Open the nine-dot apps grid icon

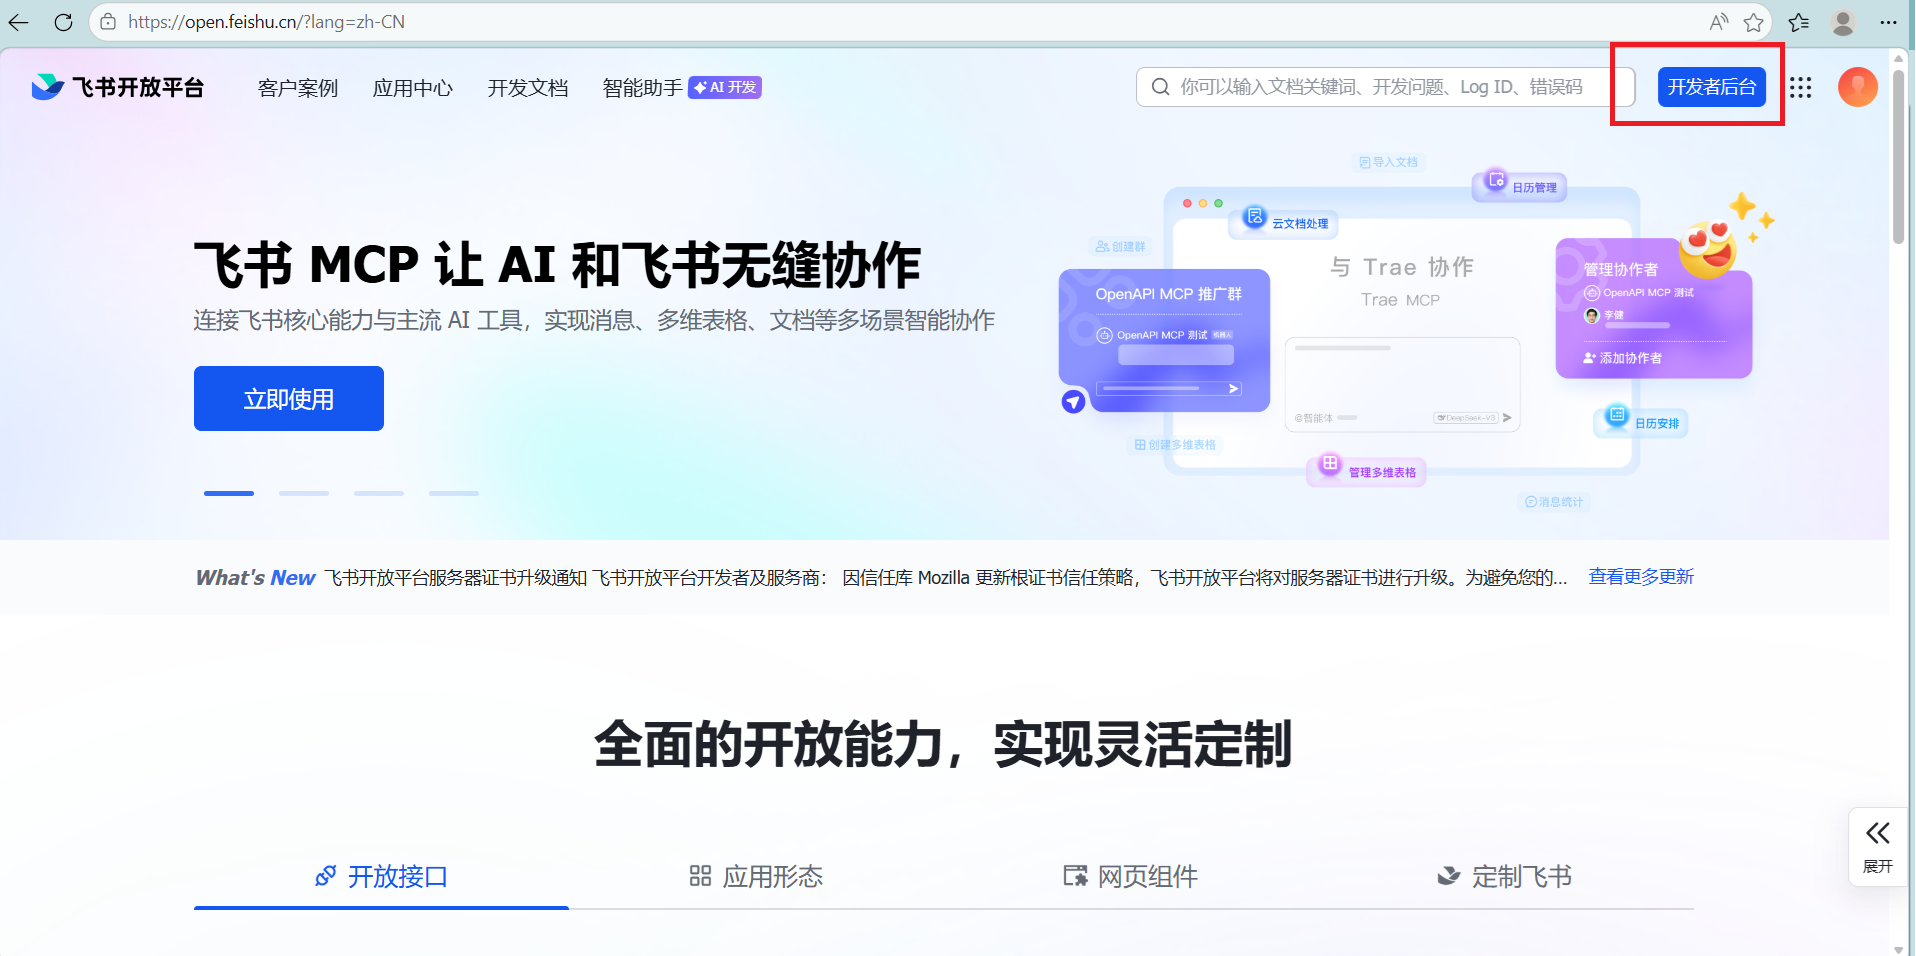(1800, 87)
